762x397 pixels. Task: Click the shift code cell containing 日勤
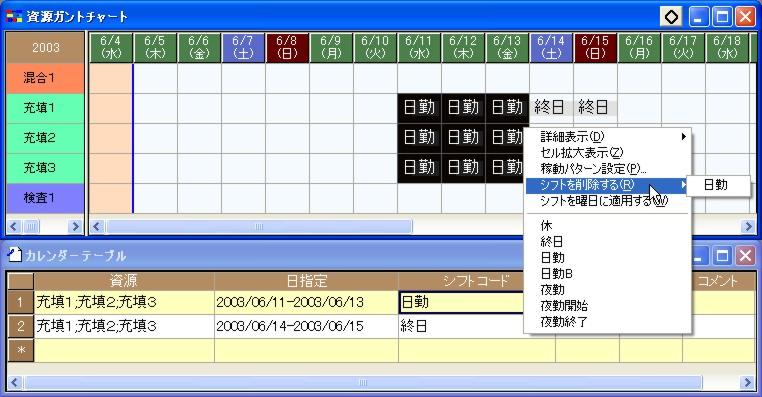pos(462,302)
